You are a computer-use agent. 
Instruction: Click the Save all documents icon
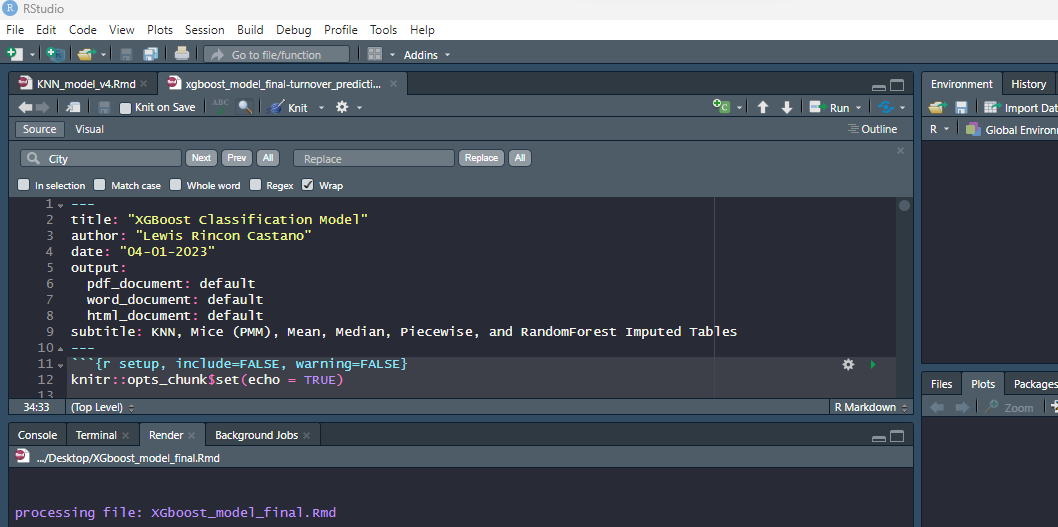click(x=150, y=54)
